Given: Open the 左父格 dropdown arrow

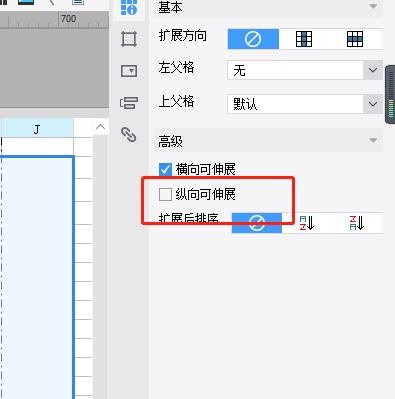Looking at the screenshot, I should point(373,70).
